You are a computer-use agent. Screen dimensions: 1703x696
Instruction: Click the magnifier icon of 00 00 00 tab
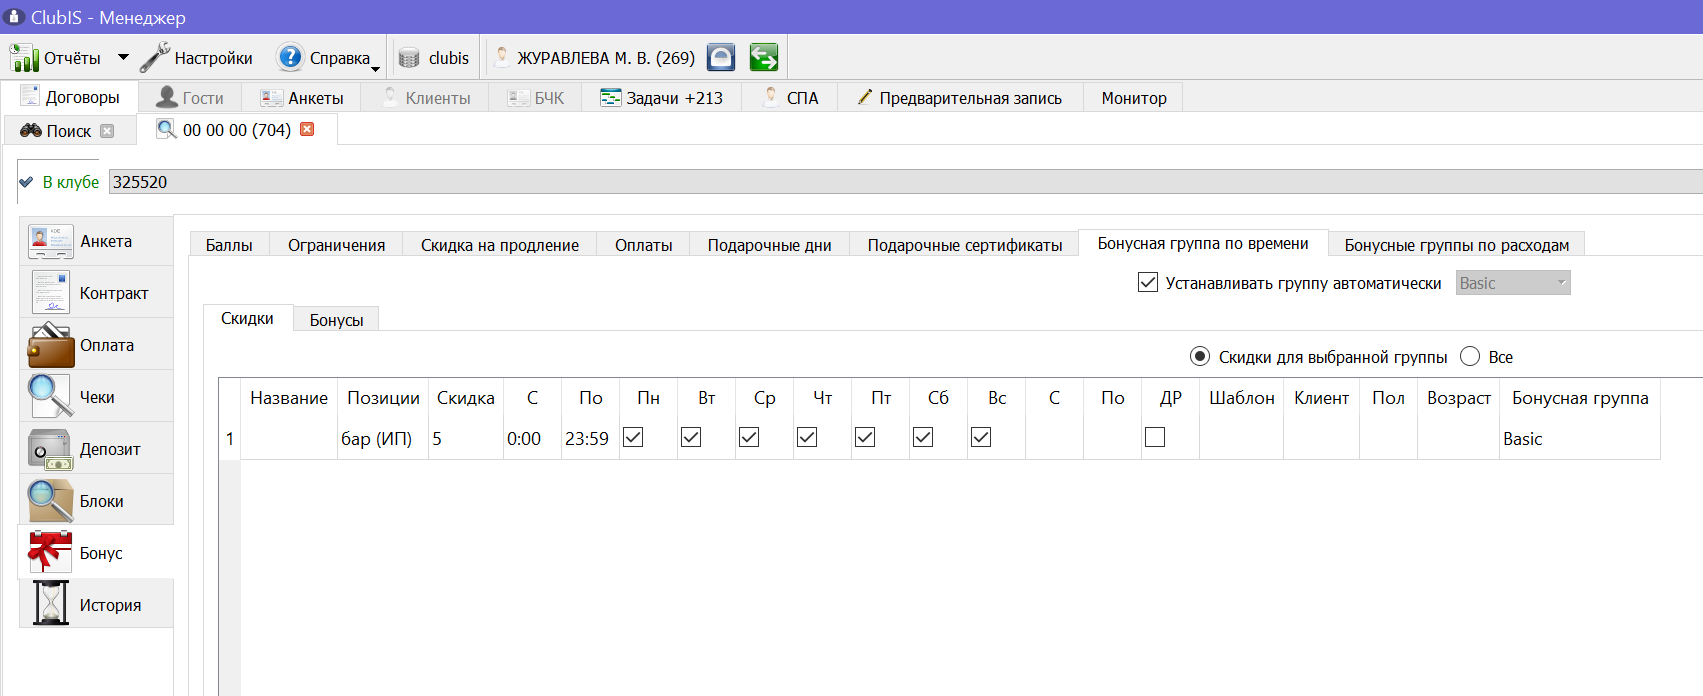pos(166,129)
